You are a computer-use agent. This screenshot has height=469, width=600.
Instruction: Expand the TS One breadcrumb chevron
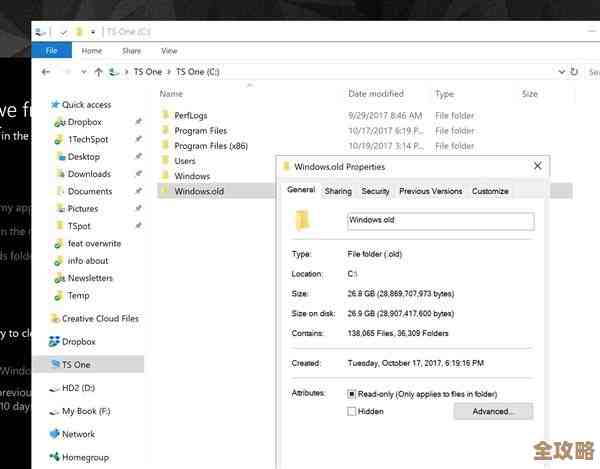coord(169,72)
